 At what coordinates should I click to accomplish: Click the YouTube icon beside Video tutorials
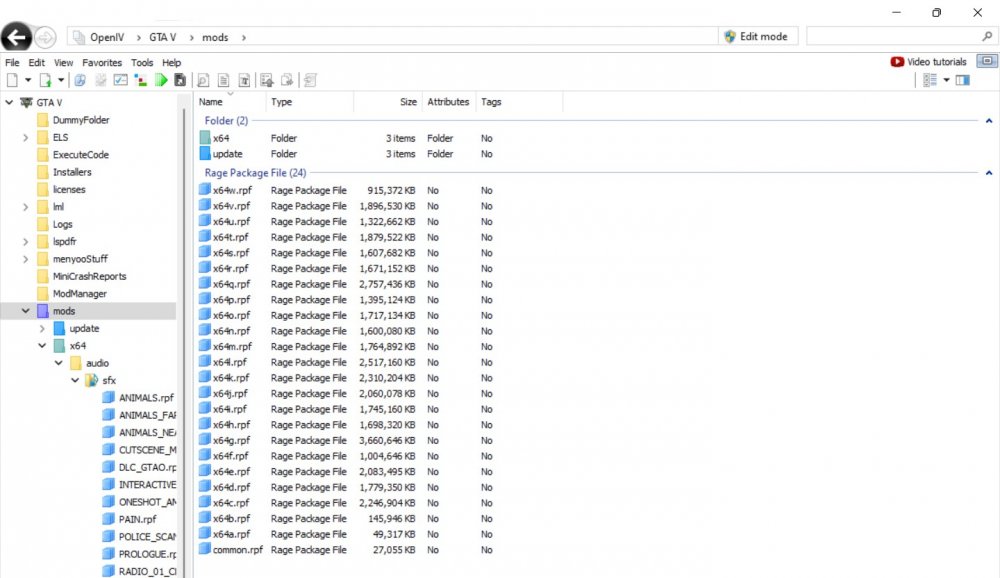click(897, 62)
